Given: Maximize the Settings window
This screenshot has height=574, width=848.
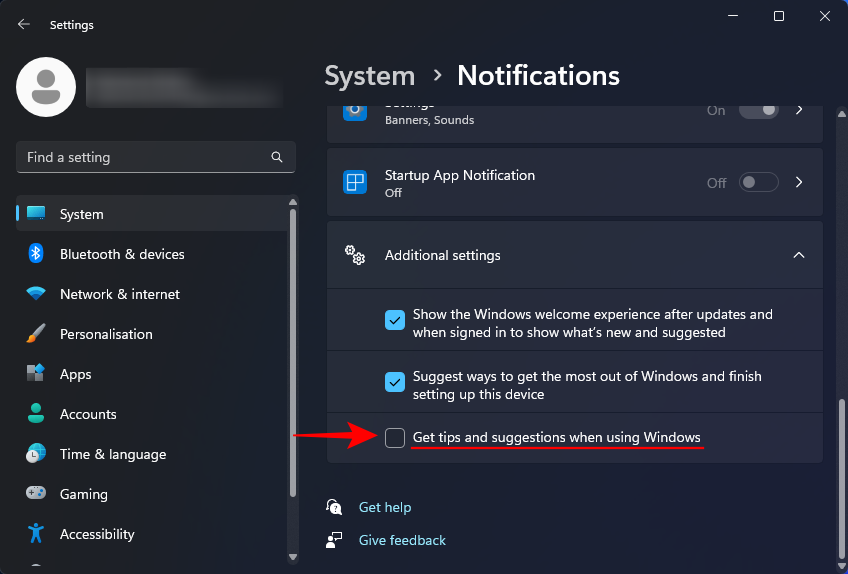Looking at the screenshot, I should pyautogui.click(x=779, y=16).
